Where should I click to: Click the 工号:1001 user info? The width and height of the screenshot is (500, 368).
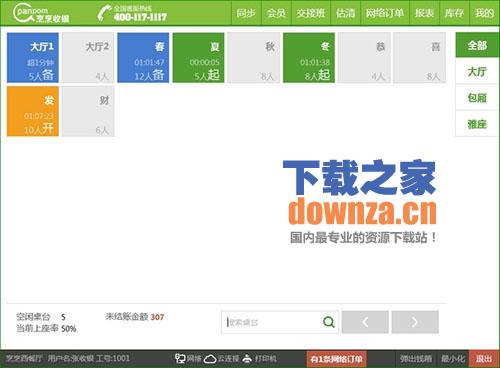pos(112,358)
